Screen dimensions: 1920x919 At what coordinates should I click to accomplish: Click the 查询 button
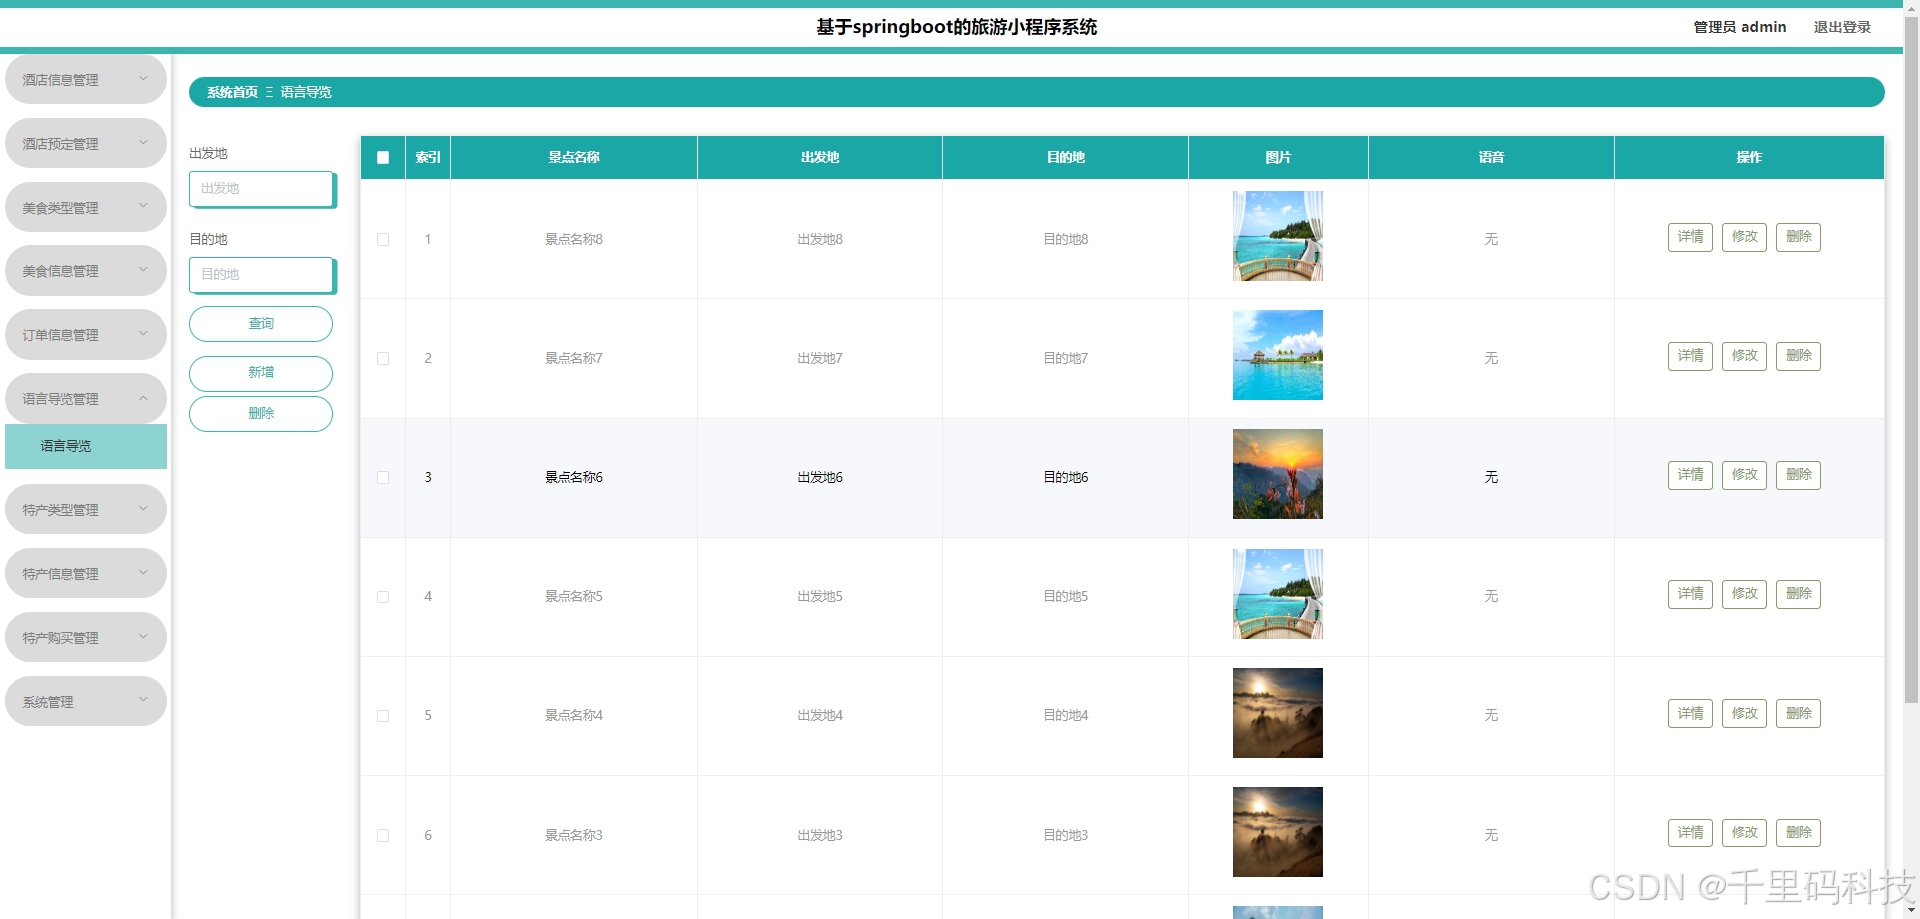point(261,324)
